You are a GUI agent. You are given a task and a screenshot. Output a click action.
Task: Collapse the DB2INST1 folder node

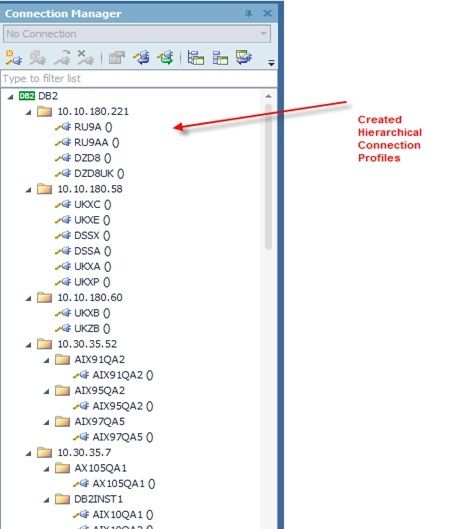pos(47,500)
